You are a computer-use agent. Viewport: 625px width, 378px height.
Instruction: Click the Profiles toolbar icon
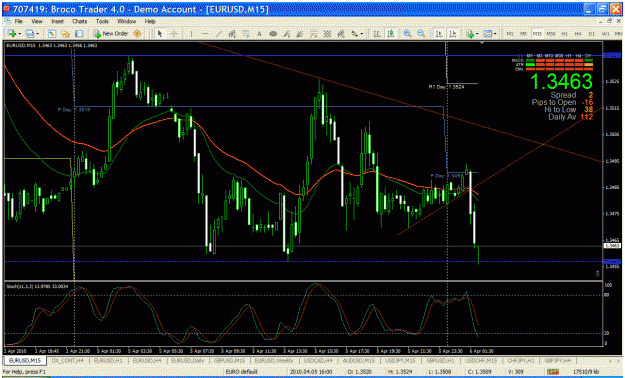point(29,34)
